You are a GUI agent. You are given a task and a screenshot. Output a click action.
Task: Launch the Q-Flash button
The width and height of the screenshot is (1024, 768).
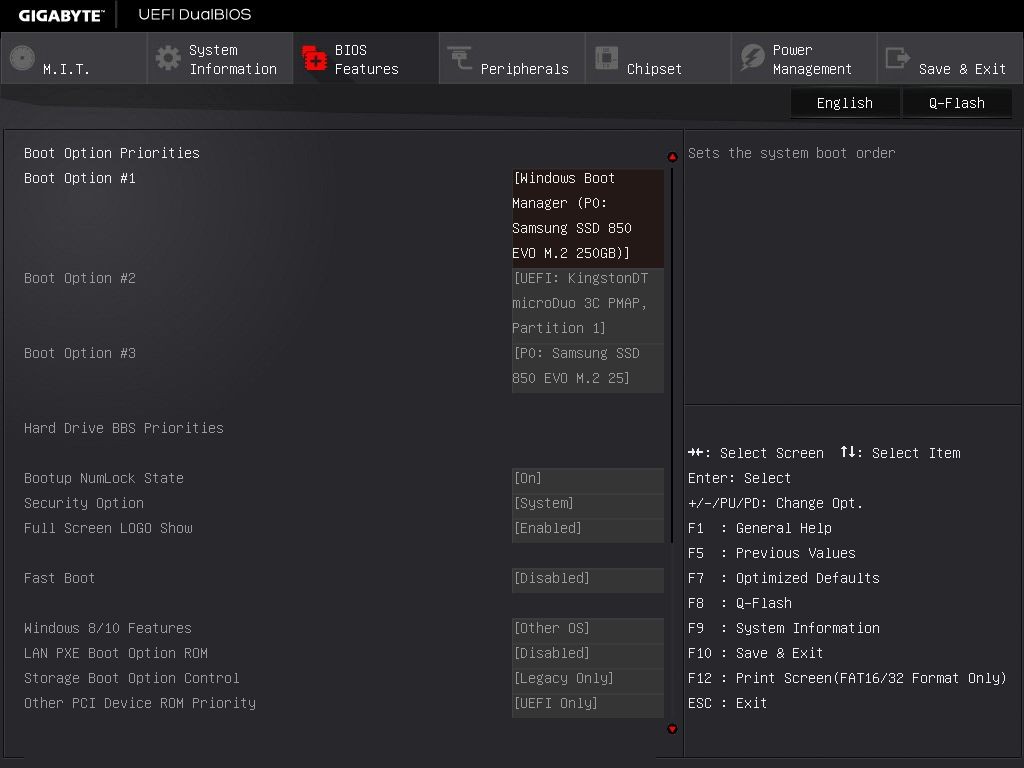point(957,103)
